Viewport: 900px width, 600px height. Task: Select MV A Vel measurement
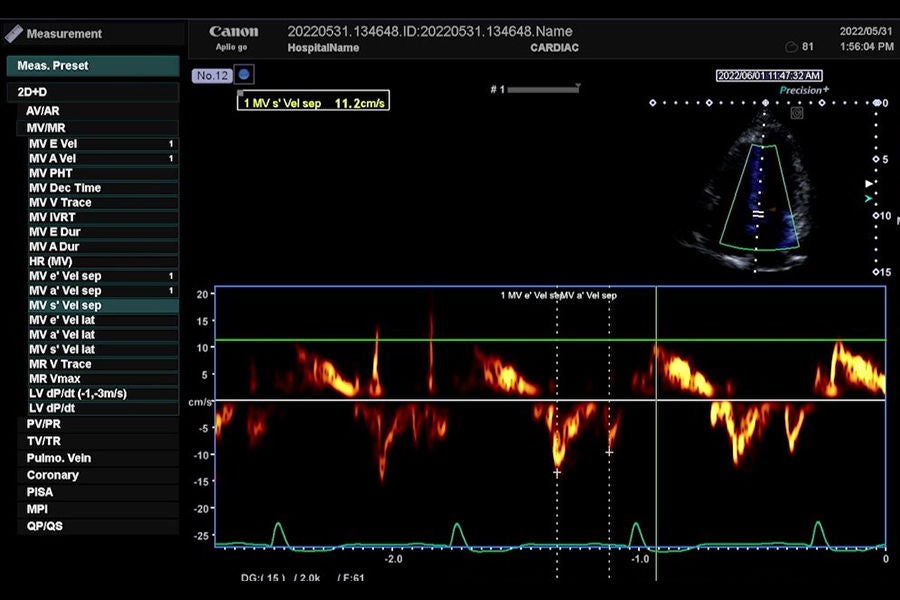coord(103,158)
